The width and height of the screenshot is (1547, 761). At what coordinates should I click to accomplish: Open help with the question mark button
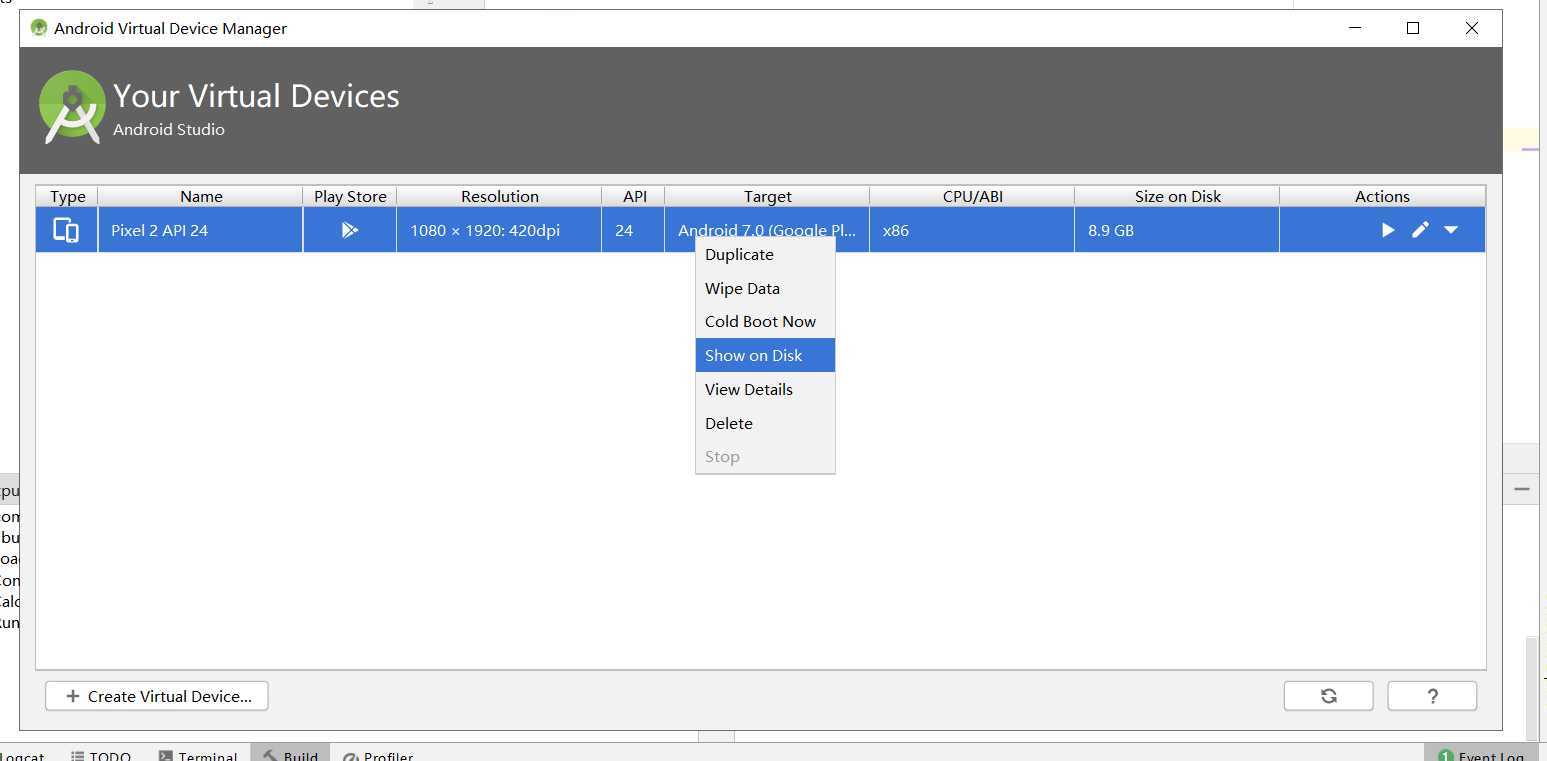[x=1432, y=696]
